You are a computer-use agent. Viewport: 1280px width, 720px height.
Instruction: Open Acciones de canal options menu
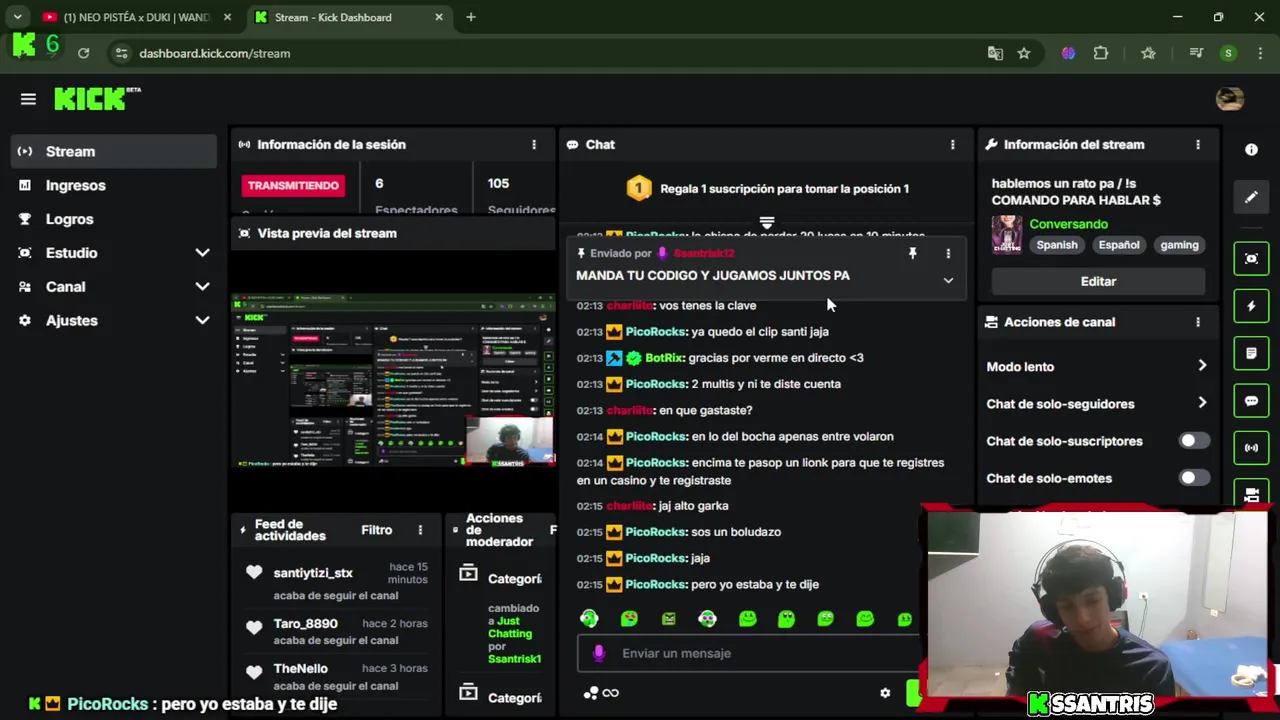click(1198, 322)
